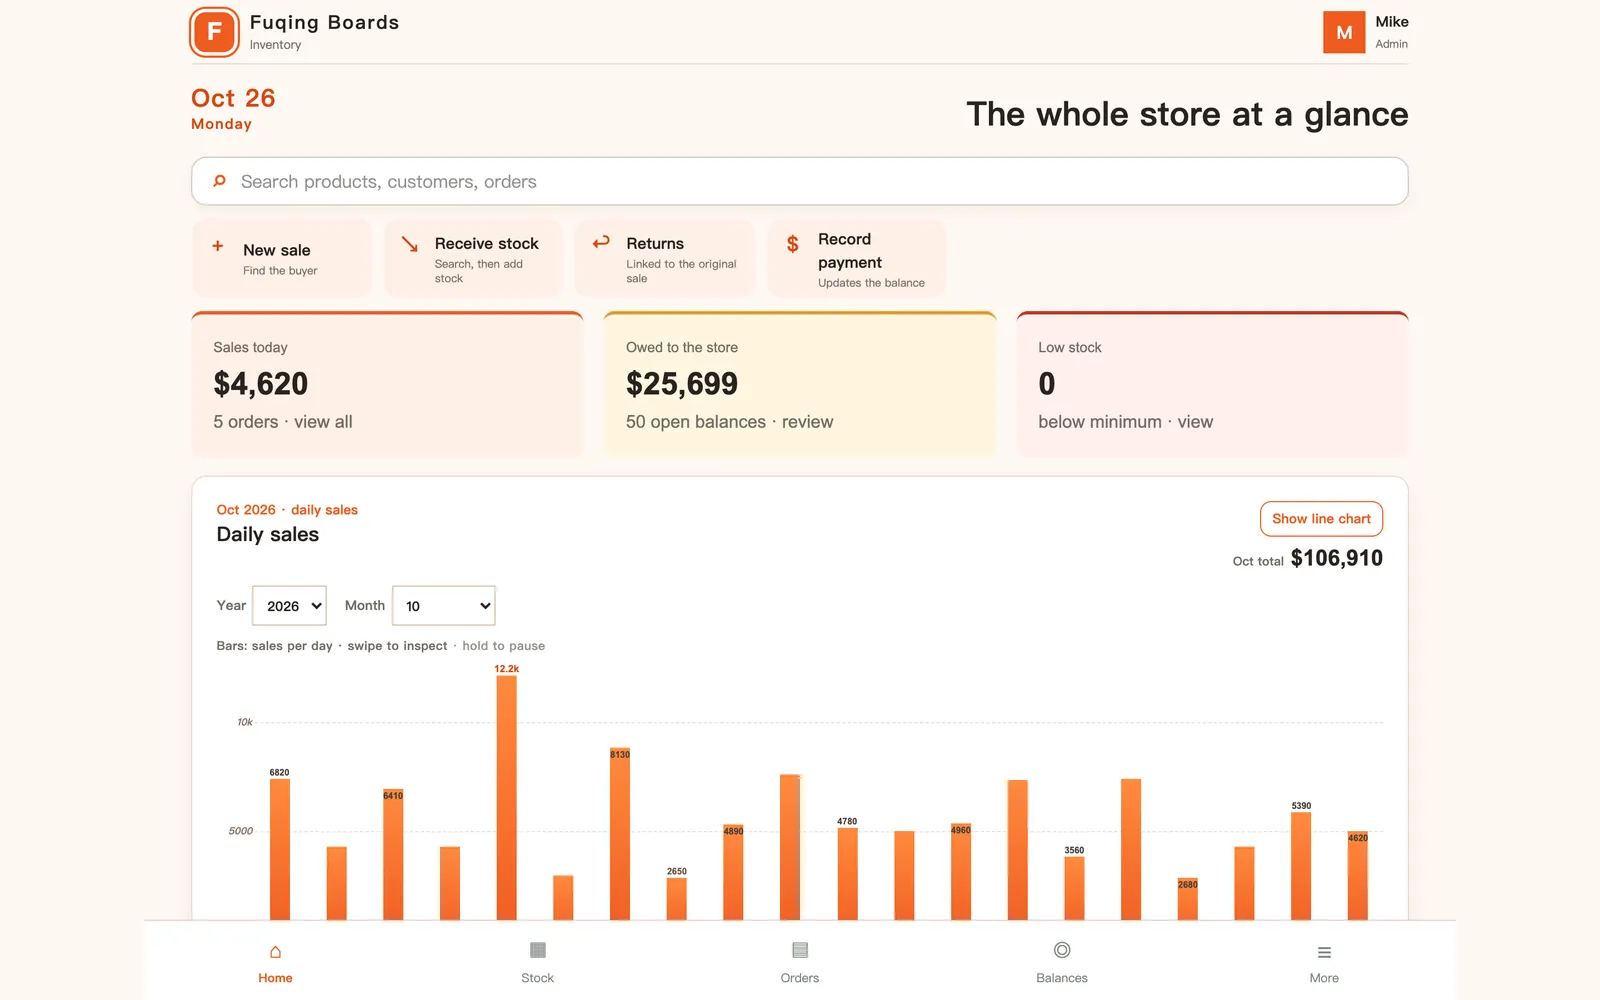Open the Returns action
1600x1000 pixels.
coord(665,259)
